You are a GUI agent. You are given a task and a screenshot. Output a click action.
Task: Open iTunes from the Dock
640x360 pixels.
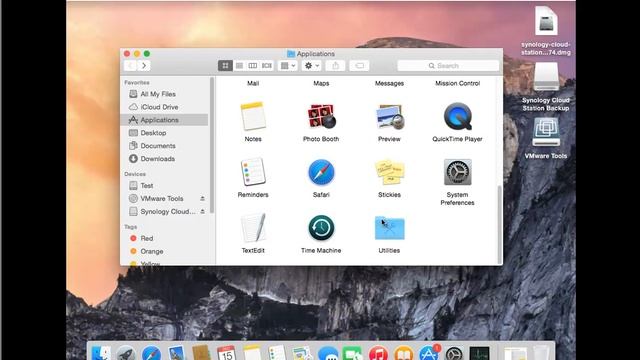coord(378,353)
